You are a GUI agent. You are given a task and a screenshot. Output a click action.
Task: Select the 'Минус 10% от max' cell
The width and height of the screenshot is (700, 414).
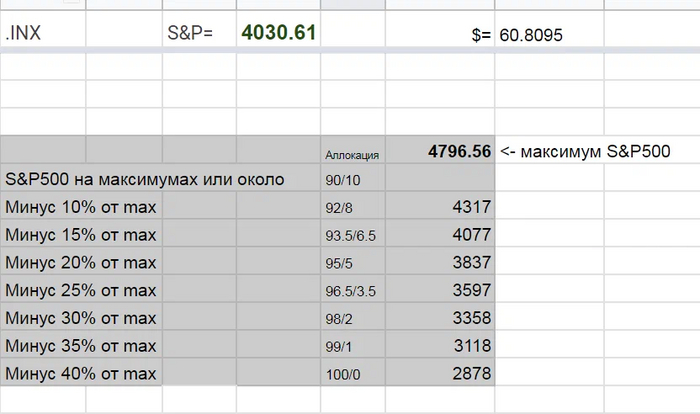pyautogui.click(x=82, y=208)
